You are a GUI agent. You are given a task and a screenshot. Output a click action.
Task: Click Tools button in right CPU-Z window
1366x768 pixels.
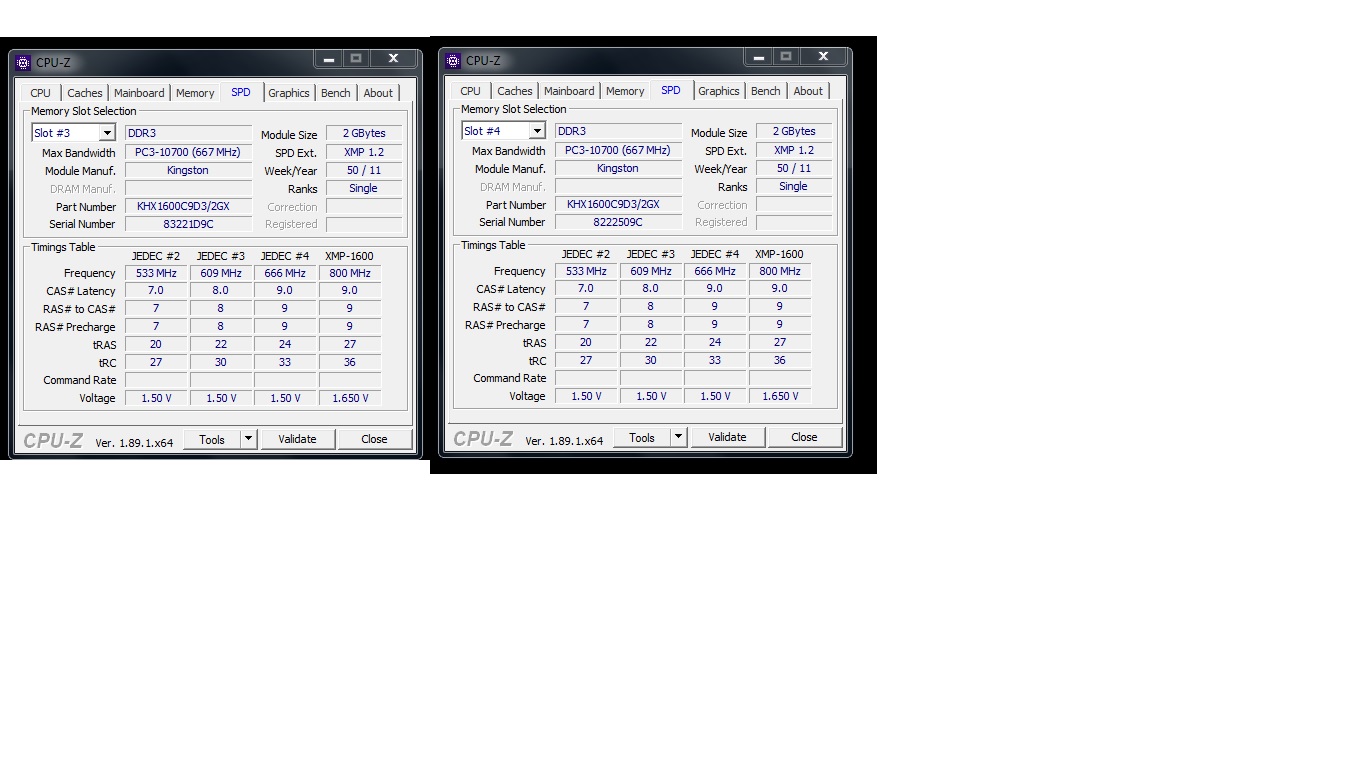click(642, 437)
